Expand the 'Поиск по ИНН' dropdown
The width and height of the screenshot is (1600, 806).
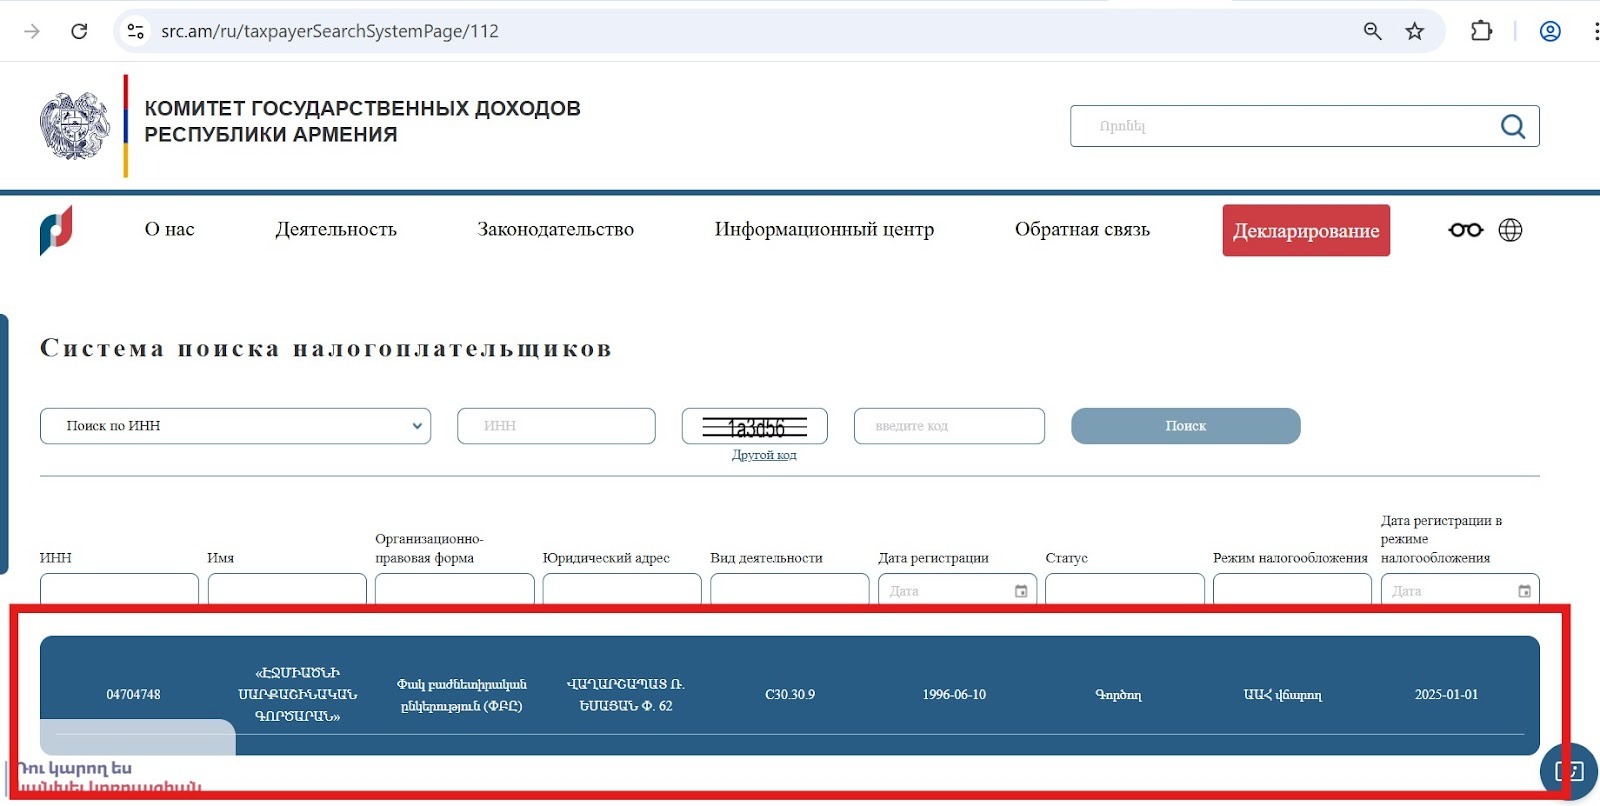click(235, 426)
